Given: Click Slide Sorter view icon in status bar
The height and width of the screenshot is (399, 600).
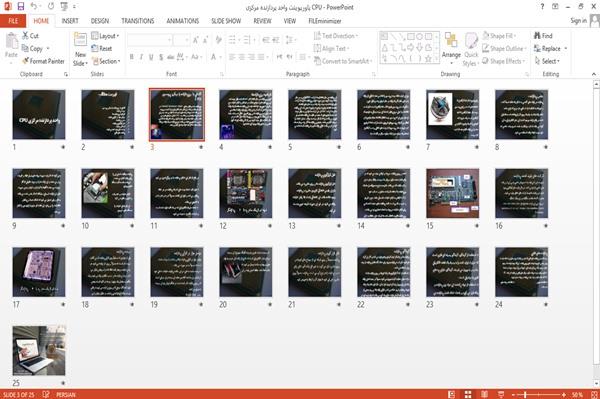Looking at the screenshot, I should click(x=468, y=394).
